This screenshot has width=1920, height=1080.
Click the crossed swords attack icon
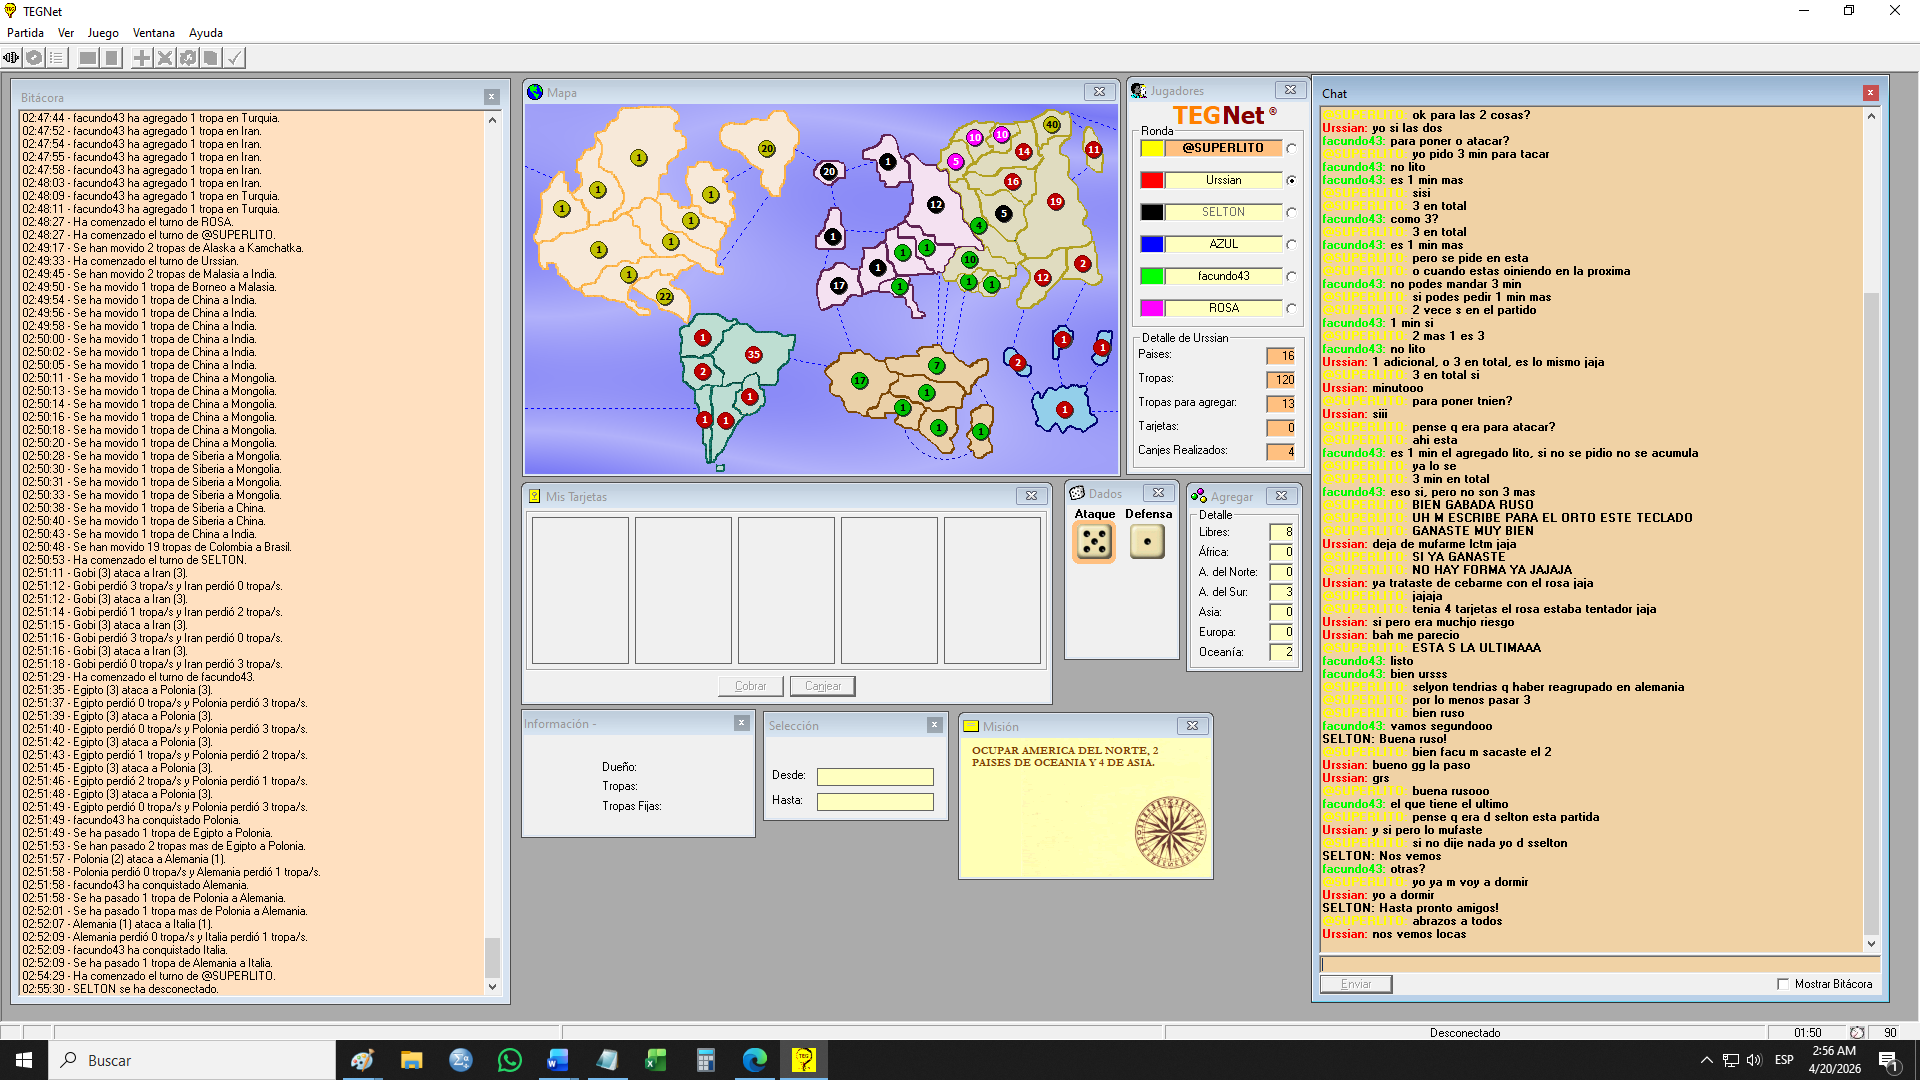pyautogui.click(x=165, y=58)
